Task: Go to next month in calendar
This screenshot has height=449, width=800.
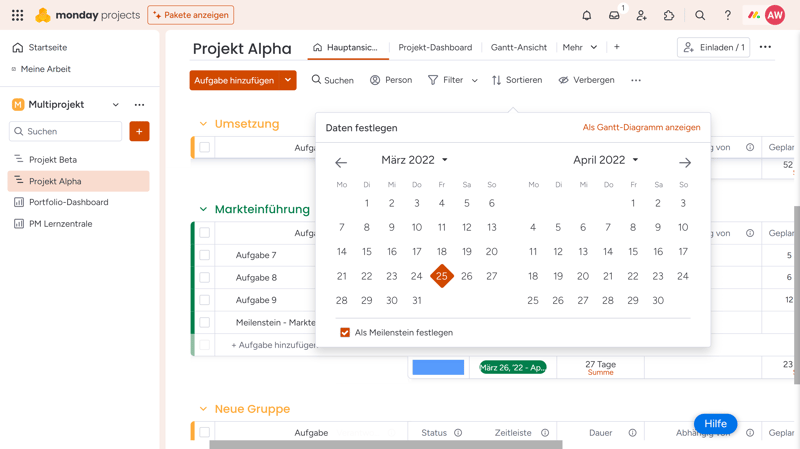Action: [685, 162]
